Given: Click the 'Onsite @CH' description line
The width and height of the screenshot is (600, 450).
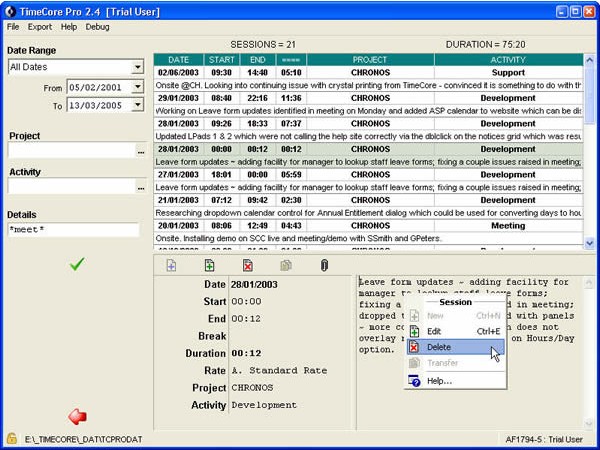Looking at the screenshot, I should (x=368, y=85).
